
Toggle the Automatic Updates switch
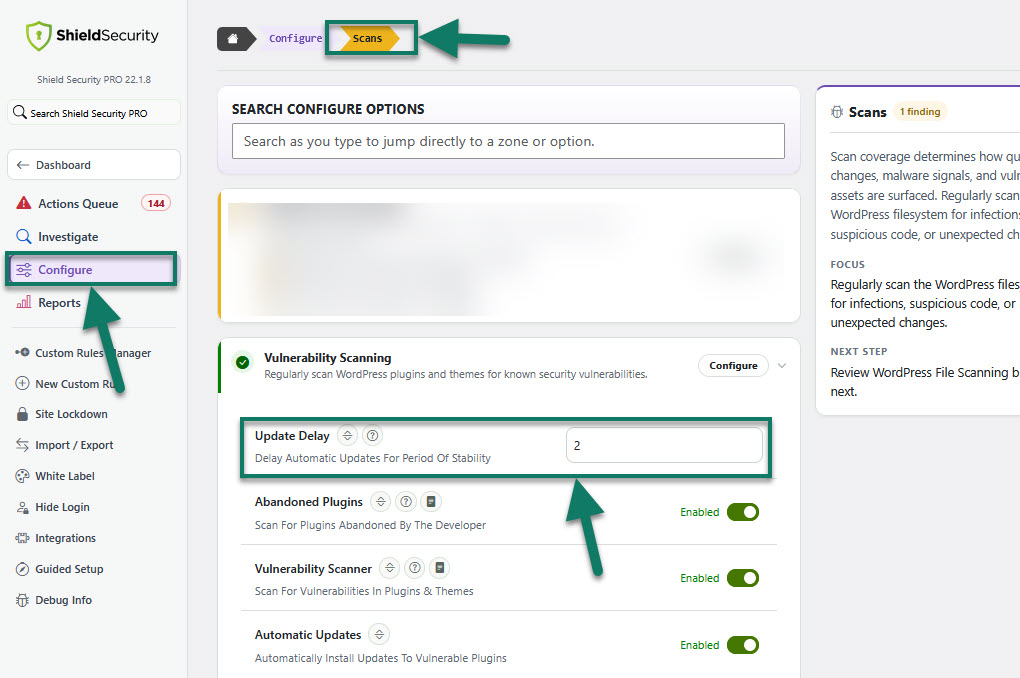coord(743,645)
